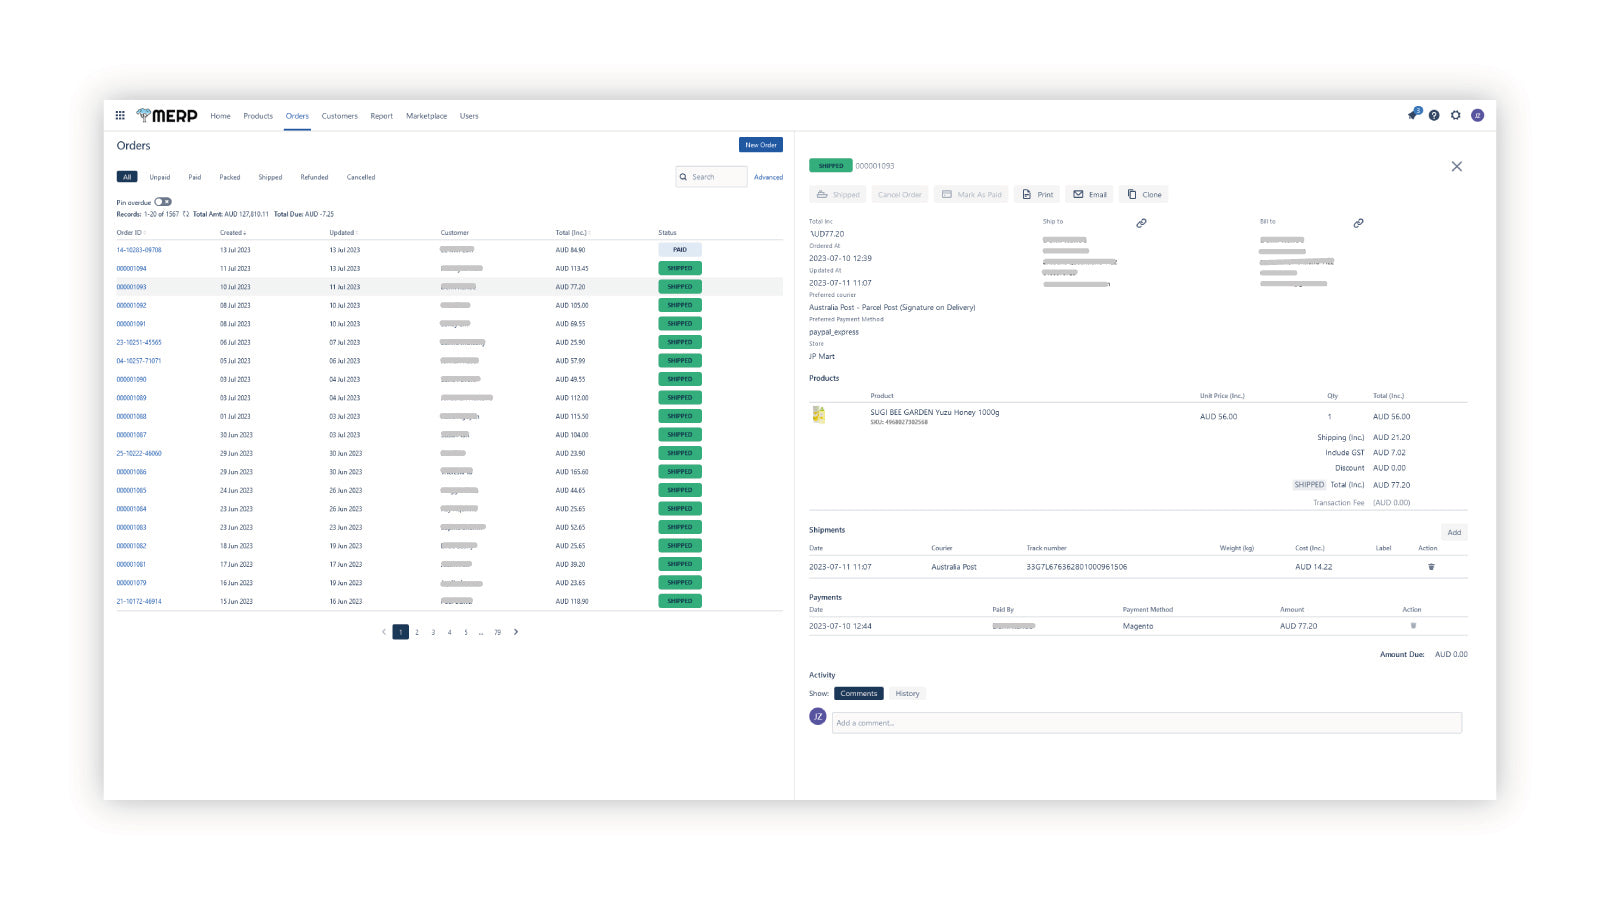The height and width of the screenshot is (900, 1600).
Task: Go to page 3 of orders
Action: click(x=433, y=632)
